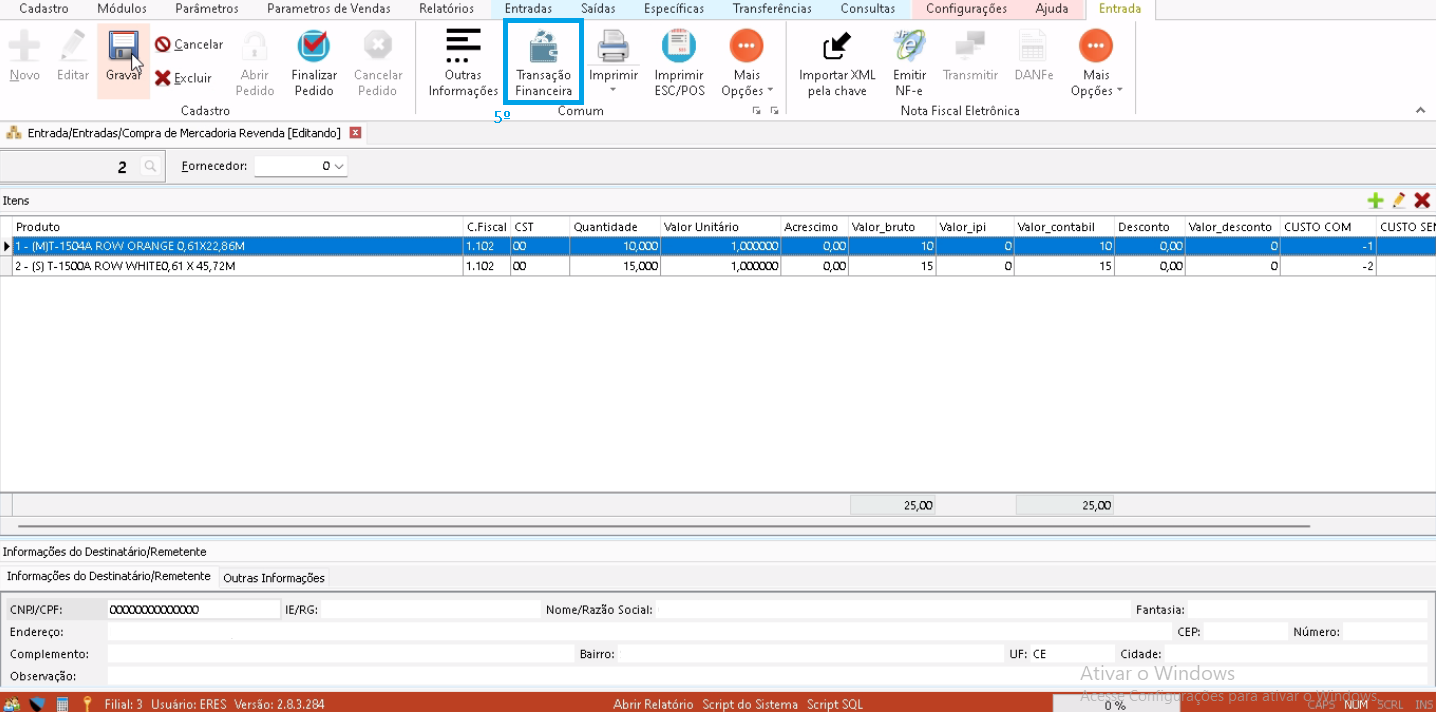Click the search magnifier next to 2
This screenshot has height=712, width=1436.
click(x=150, y=167)
